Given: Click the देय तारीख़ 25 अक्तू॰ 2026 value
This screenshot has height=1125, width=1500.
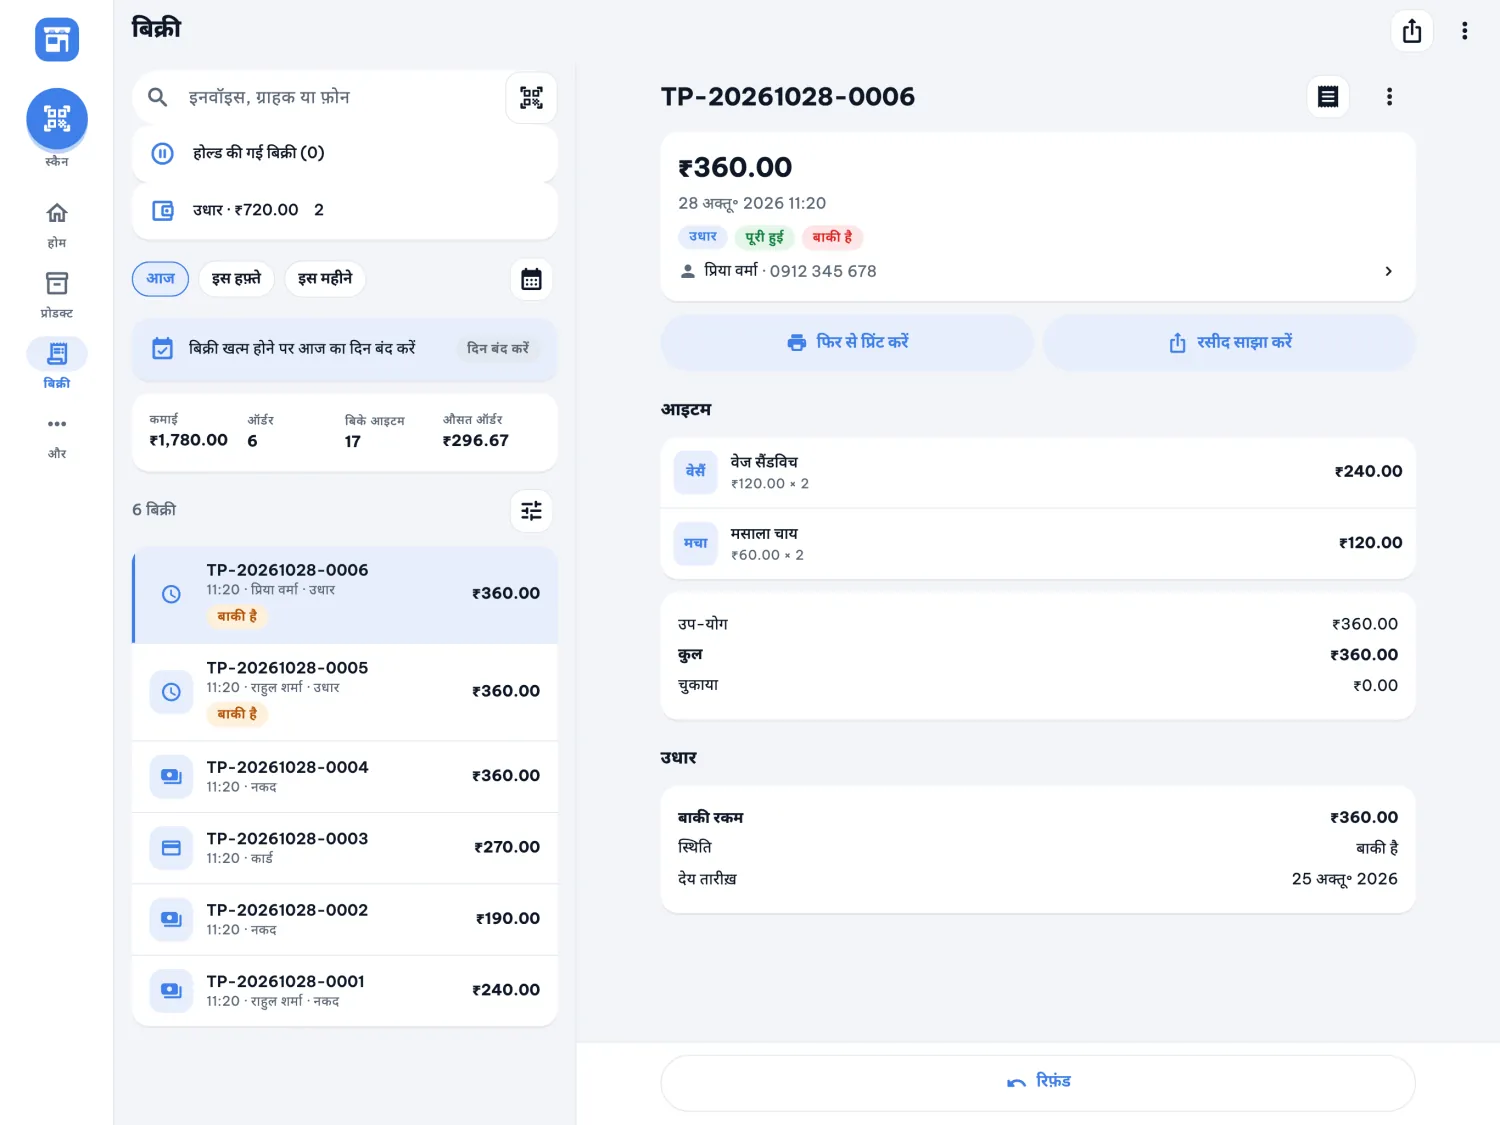Looking at the screenshot, I should pos(1344,879).
